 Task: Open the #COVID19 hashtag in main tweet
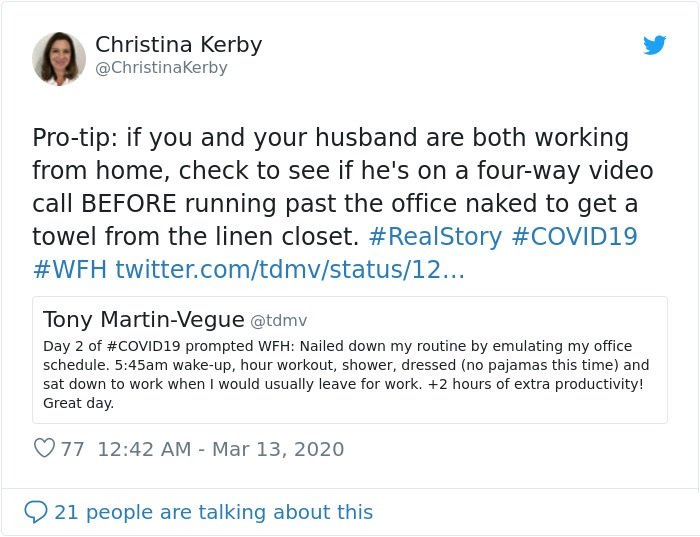point(575,237)
